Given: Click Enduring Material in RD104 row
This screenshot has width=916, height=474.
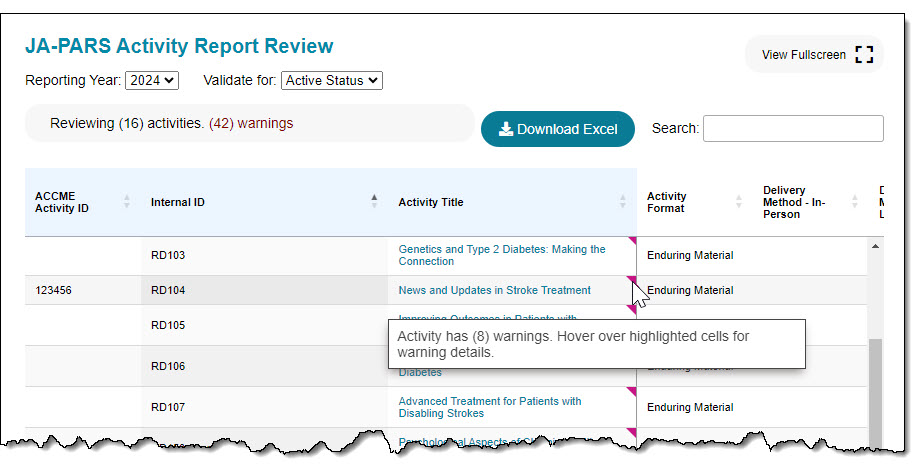Looking at the screenshot, I should [x=690, y=290].
